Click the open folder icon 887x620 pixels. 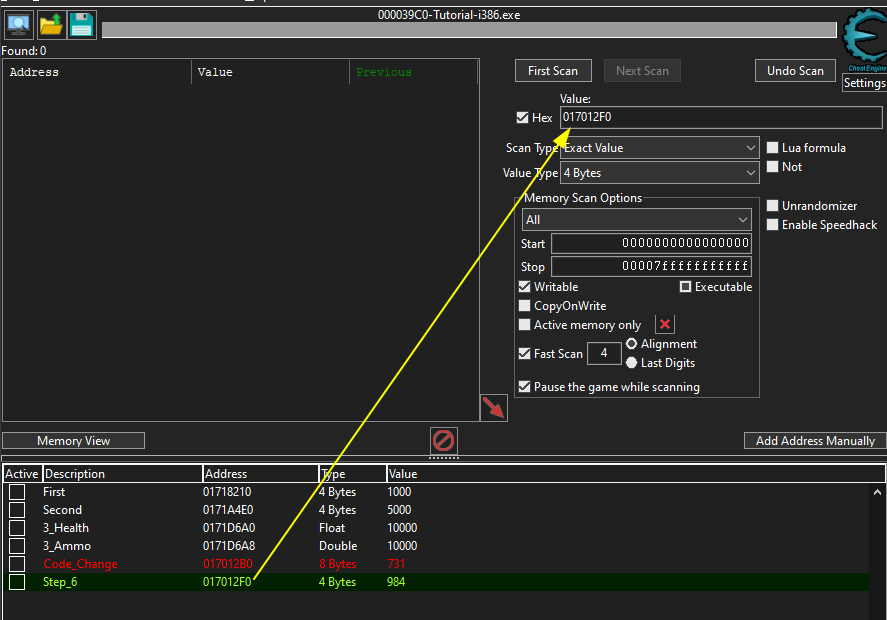pos(51,25)
